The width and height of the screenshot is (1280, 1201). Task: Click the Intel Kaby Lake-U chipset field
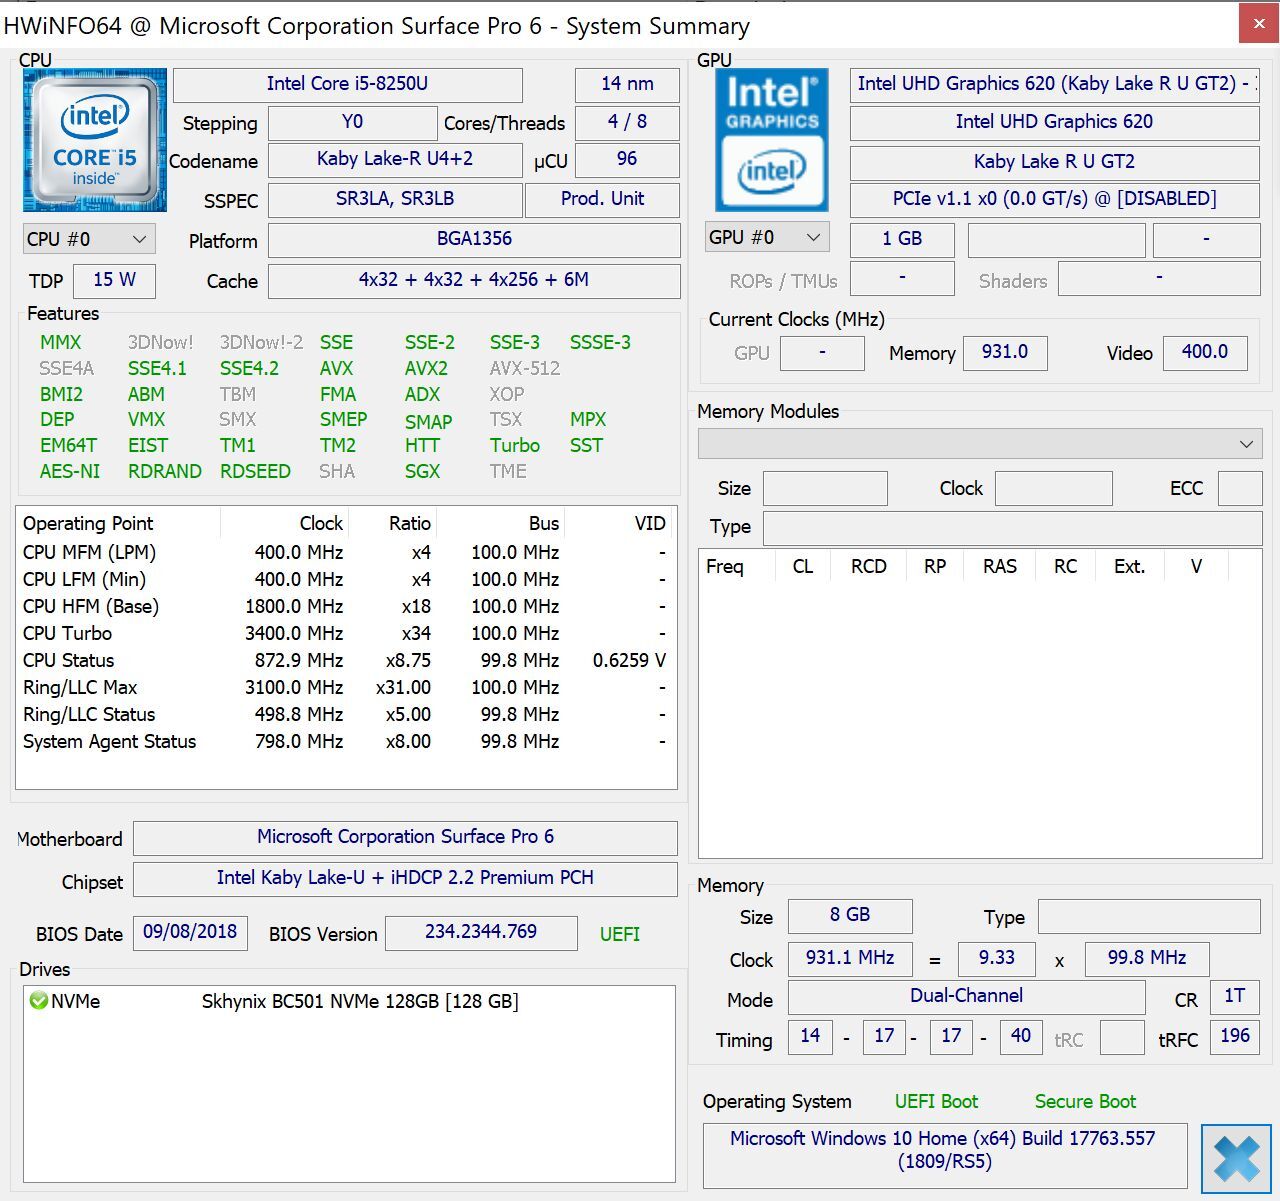tap(404, 878)
